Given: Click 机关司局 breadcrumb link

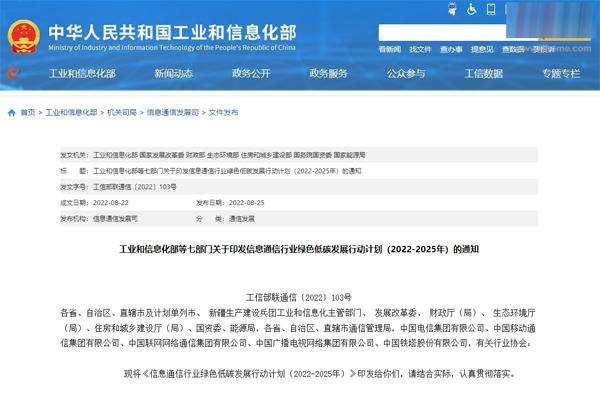Looking at the screenshot, I should (122, 113).
